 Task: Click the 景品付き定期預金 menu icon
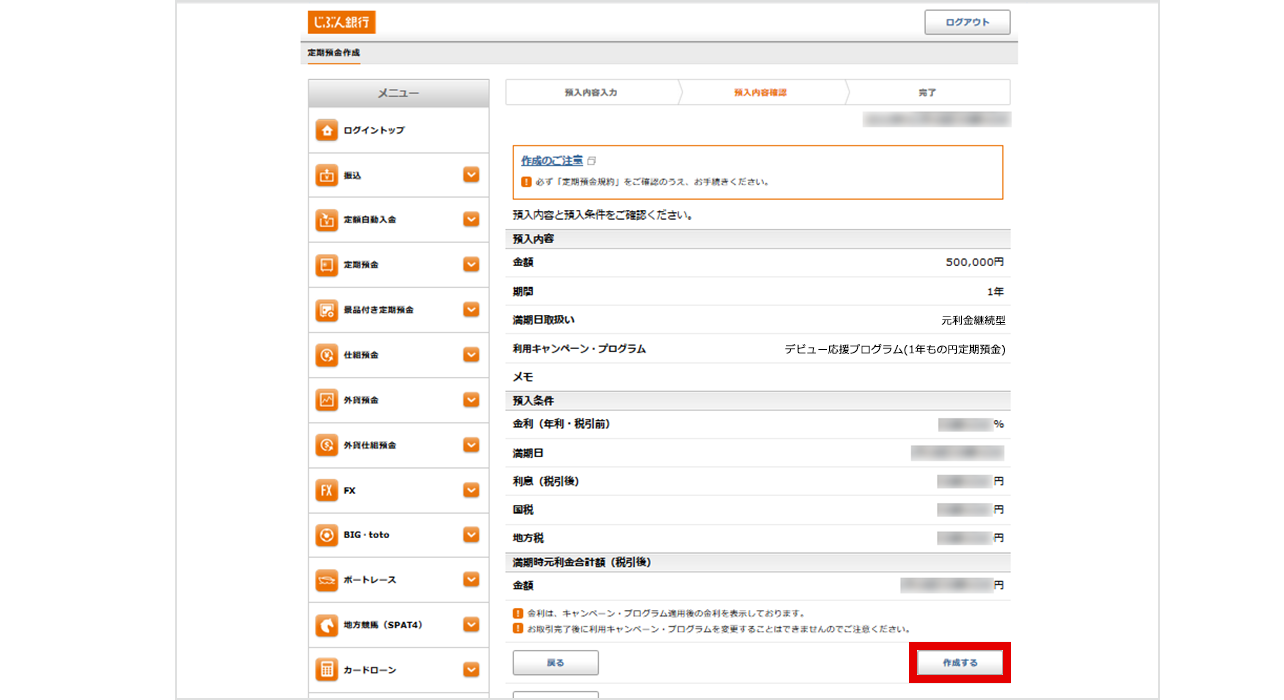[326, 310]
